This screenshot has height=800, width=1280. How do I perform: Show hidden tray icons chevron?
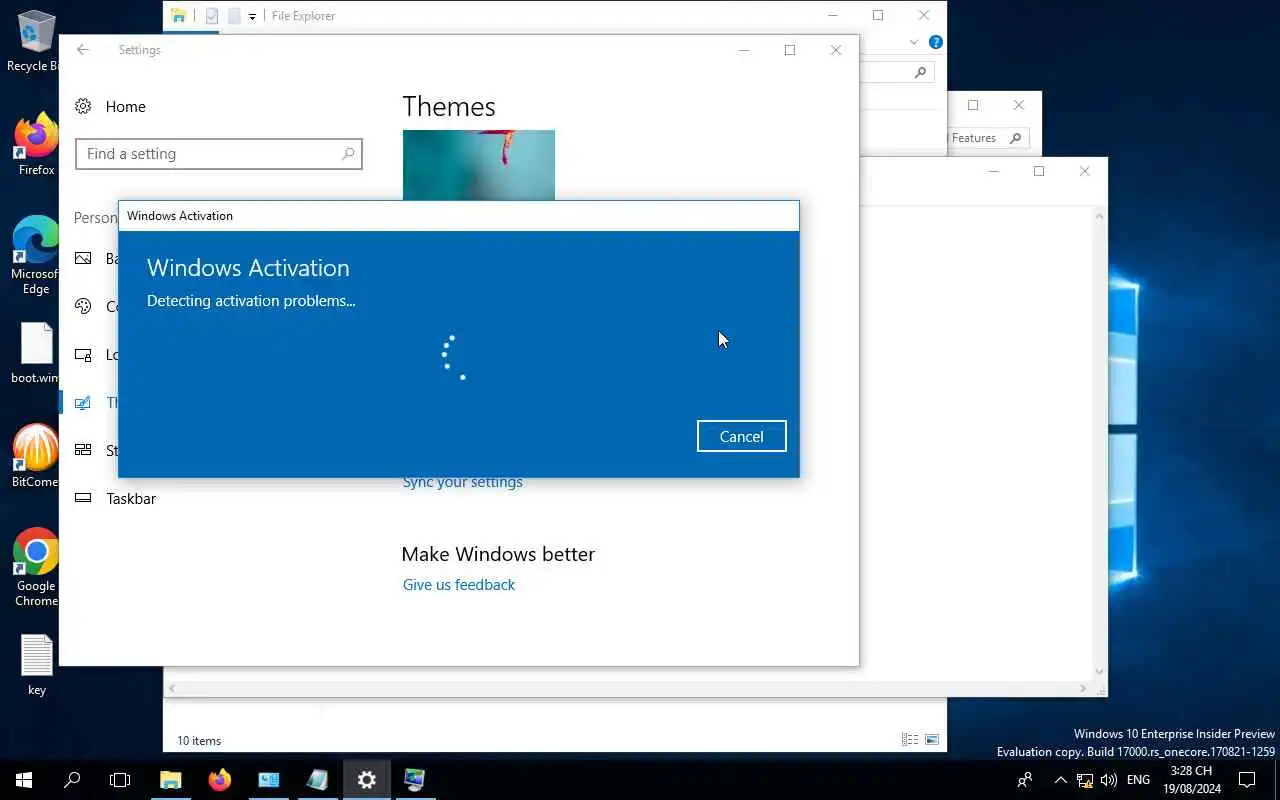(x=1061, y=780)
